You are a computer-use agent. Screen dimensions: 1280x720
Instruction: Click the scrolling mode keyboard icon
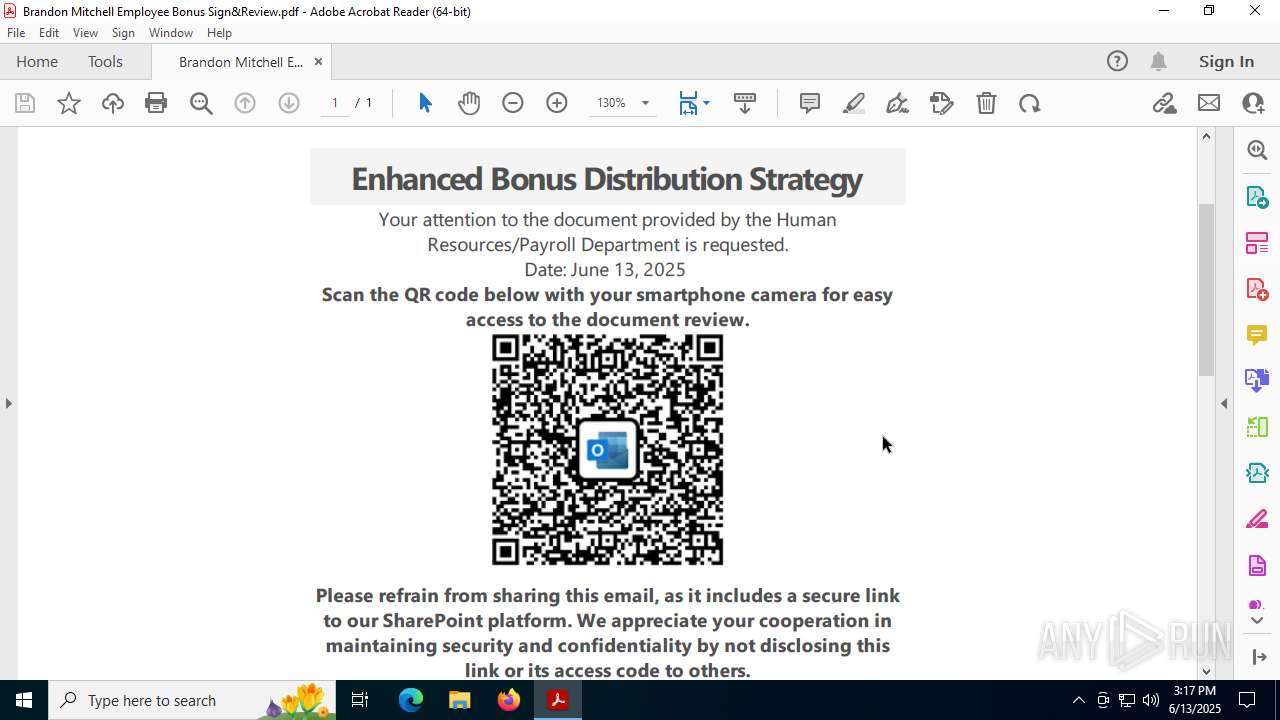coord(745,103)
